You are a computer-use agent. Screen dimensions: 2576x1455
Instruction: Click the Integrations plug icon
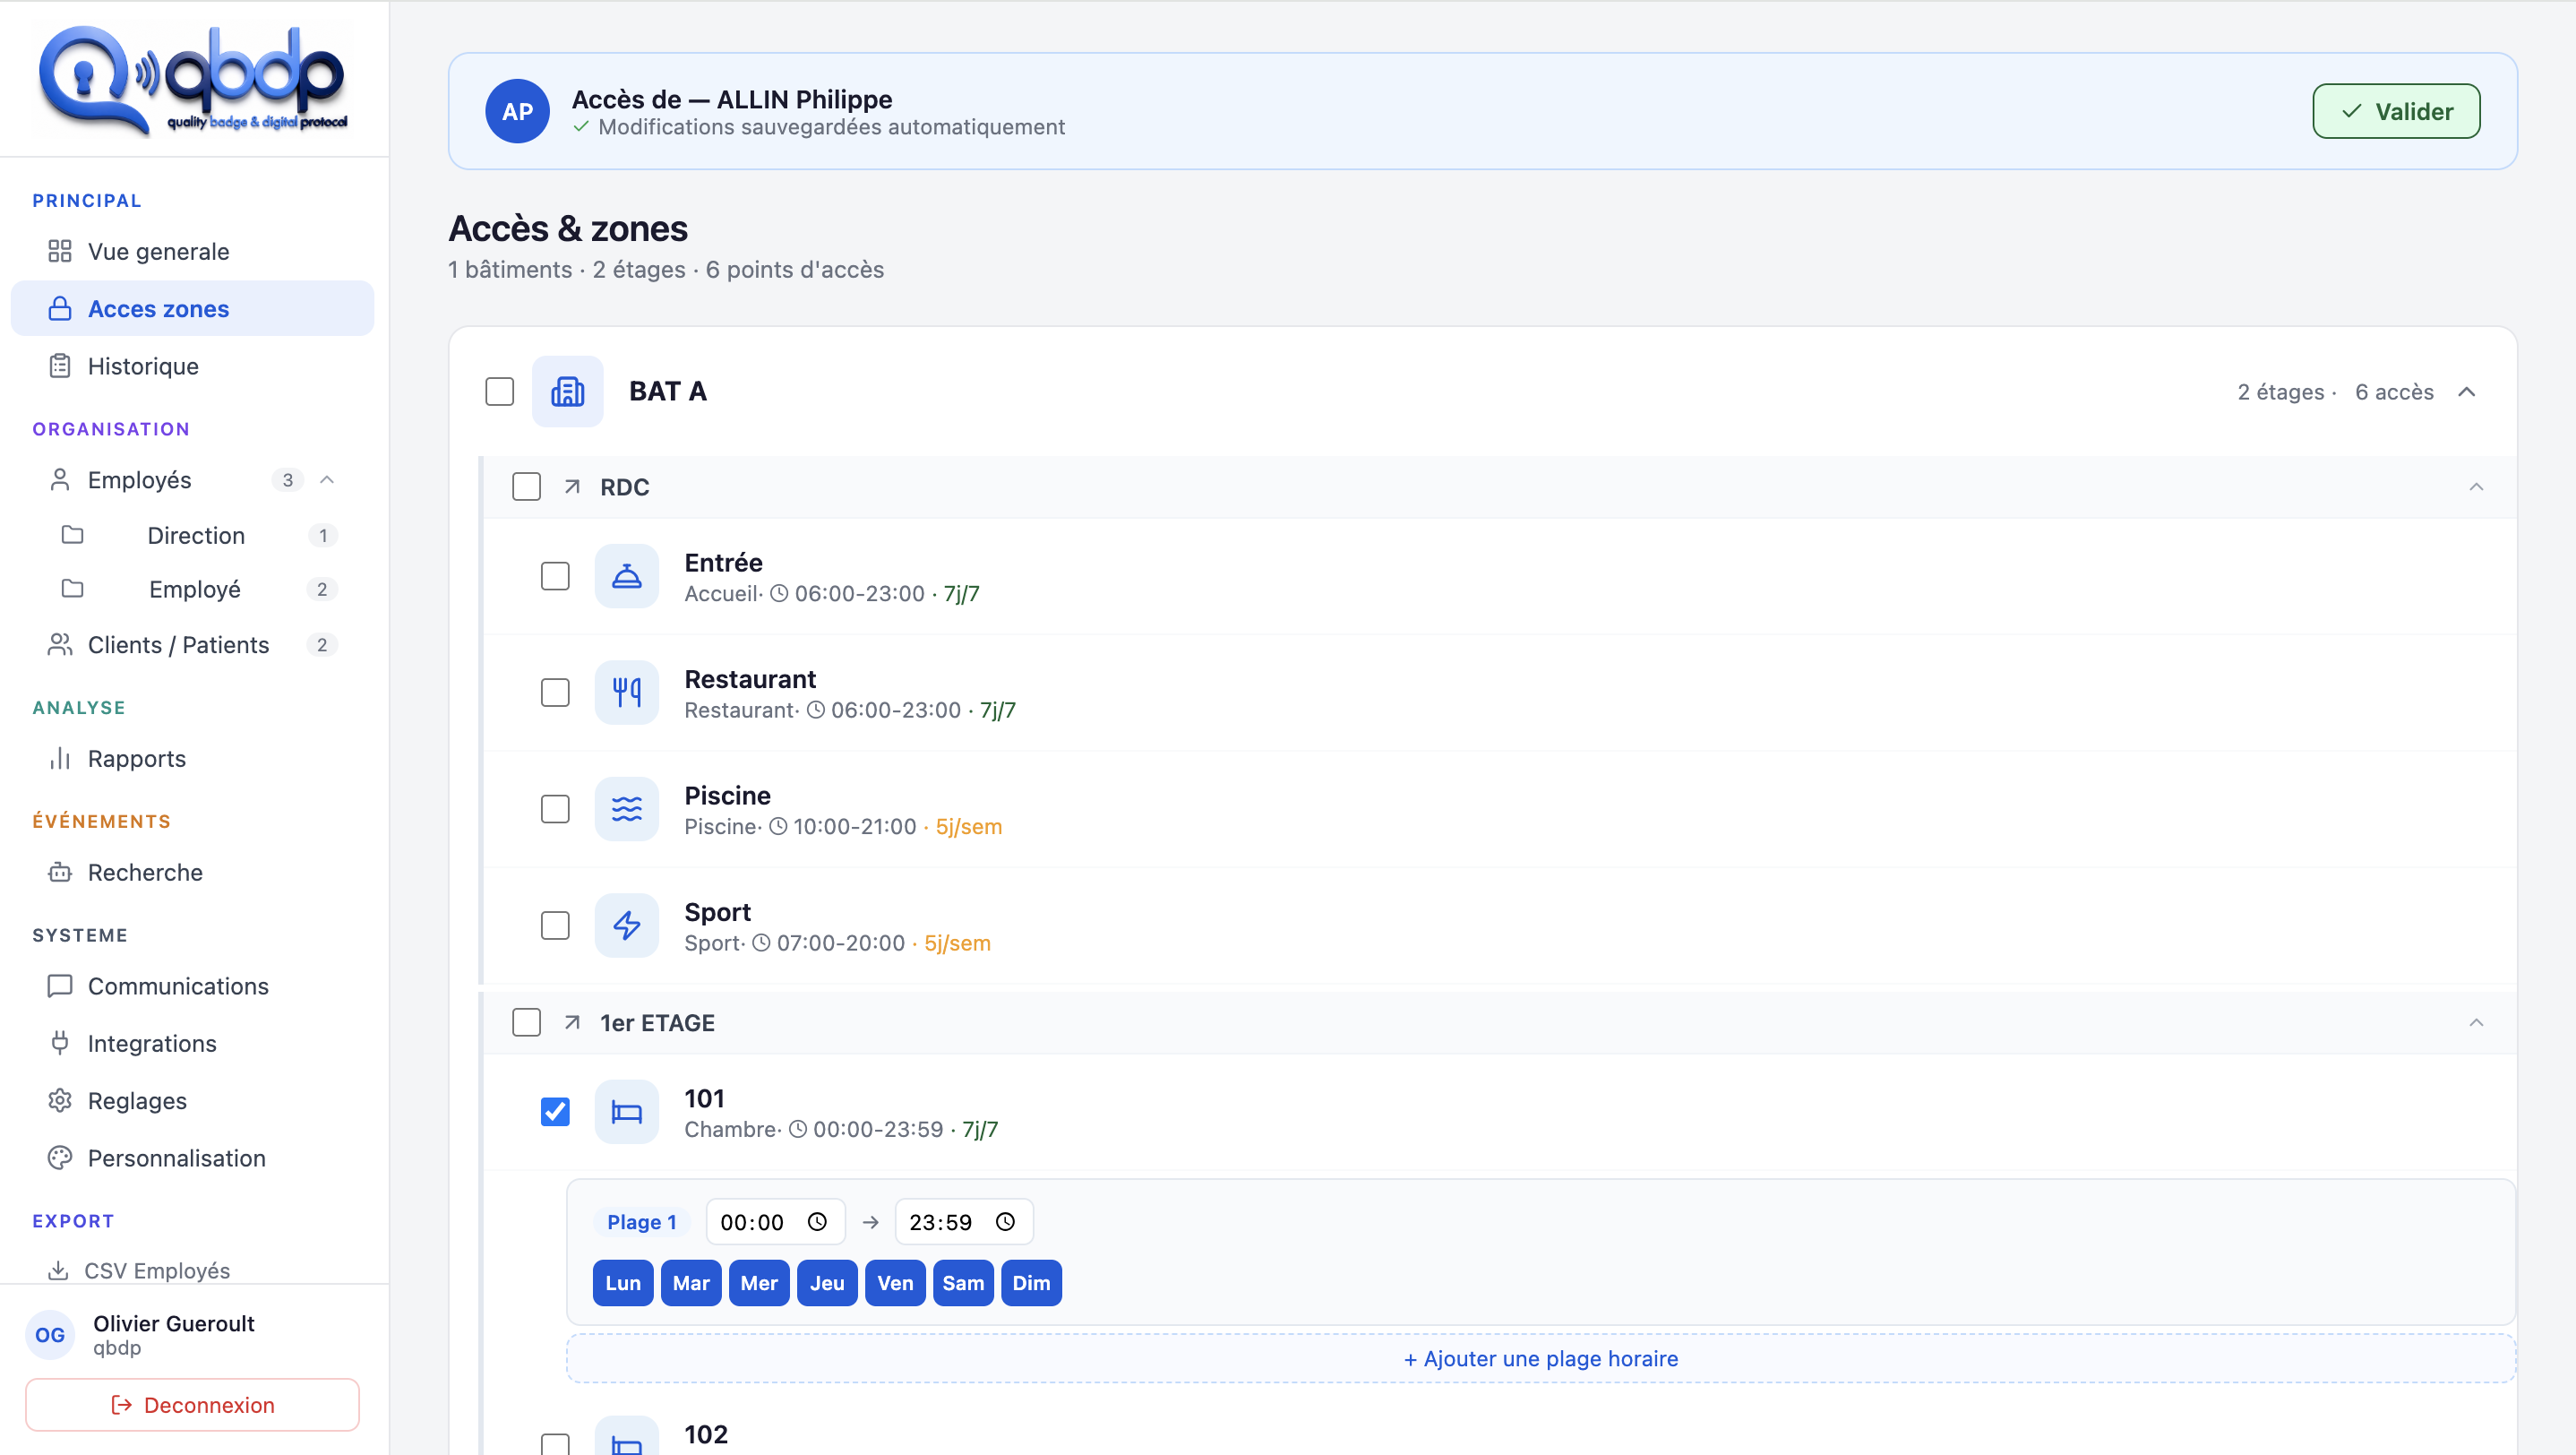[60, 1043]
